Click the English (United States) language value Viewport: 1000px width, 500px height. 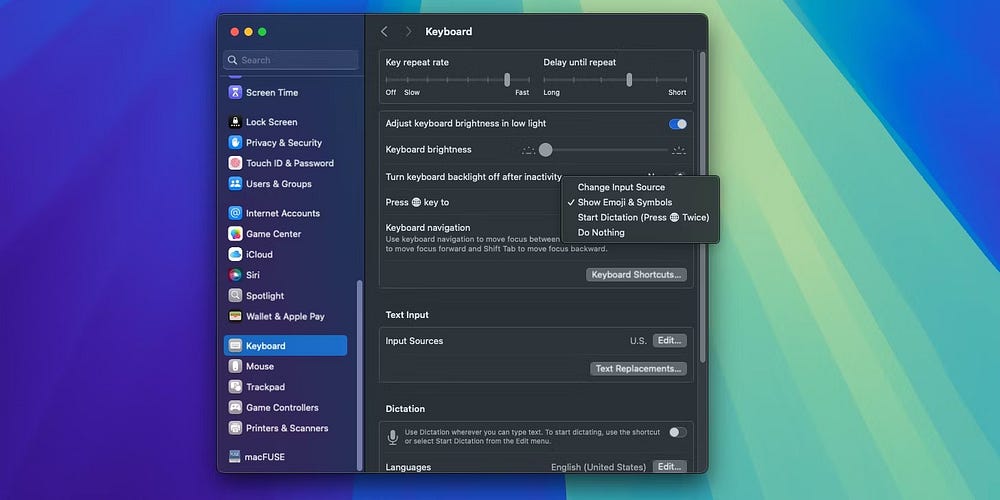tap(598, 467)
